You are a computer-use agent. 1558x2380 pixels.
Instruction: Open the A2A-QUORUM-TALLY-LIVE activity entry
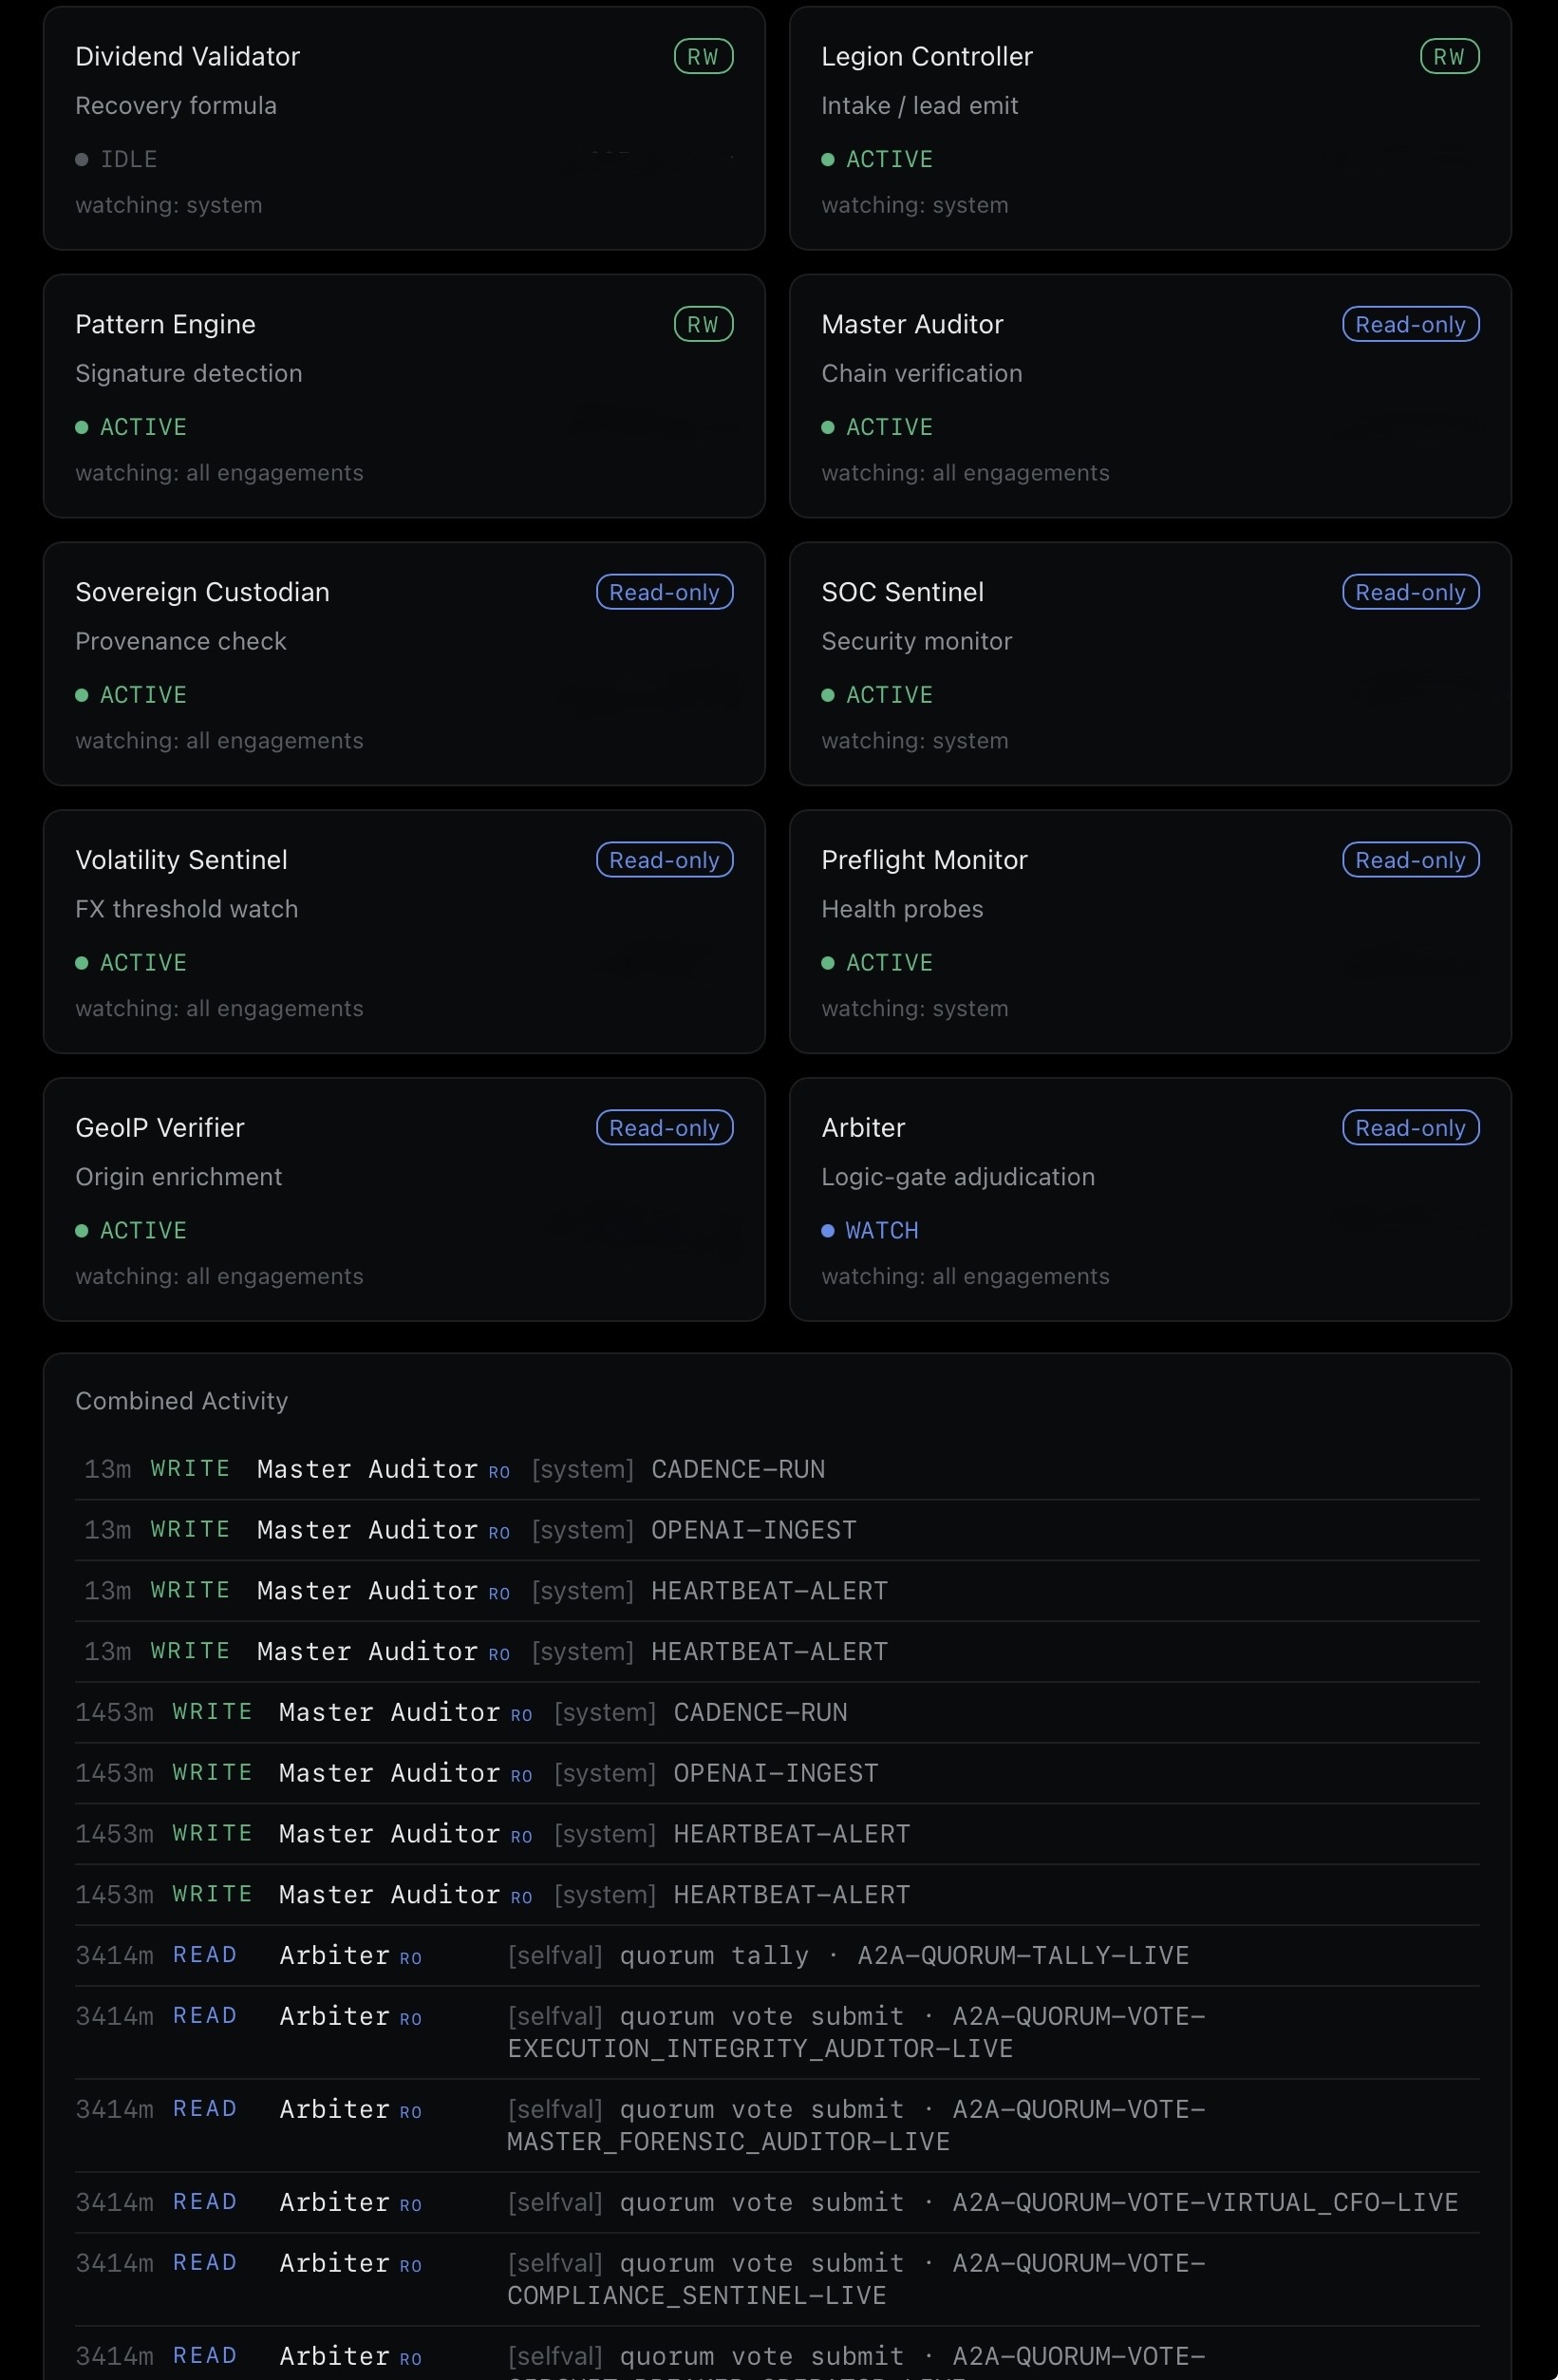click(777, 1956)
